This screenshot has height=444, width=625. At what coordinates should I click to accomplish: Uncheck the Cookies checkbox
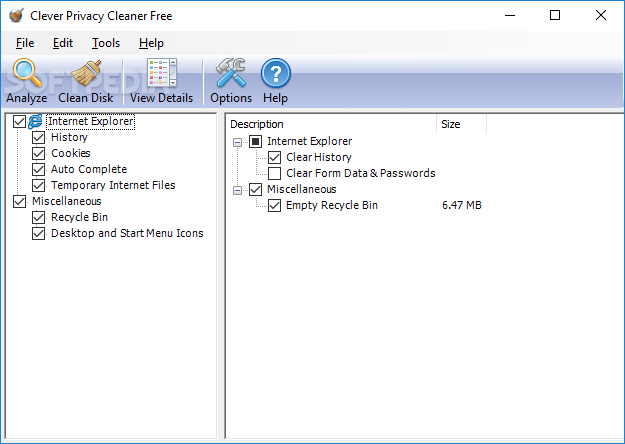(x=38, y=153)
